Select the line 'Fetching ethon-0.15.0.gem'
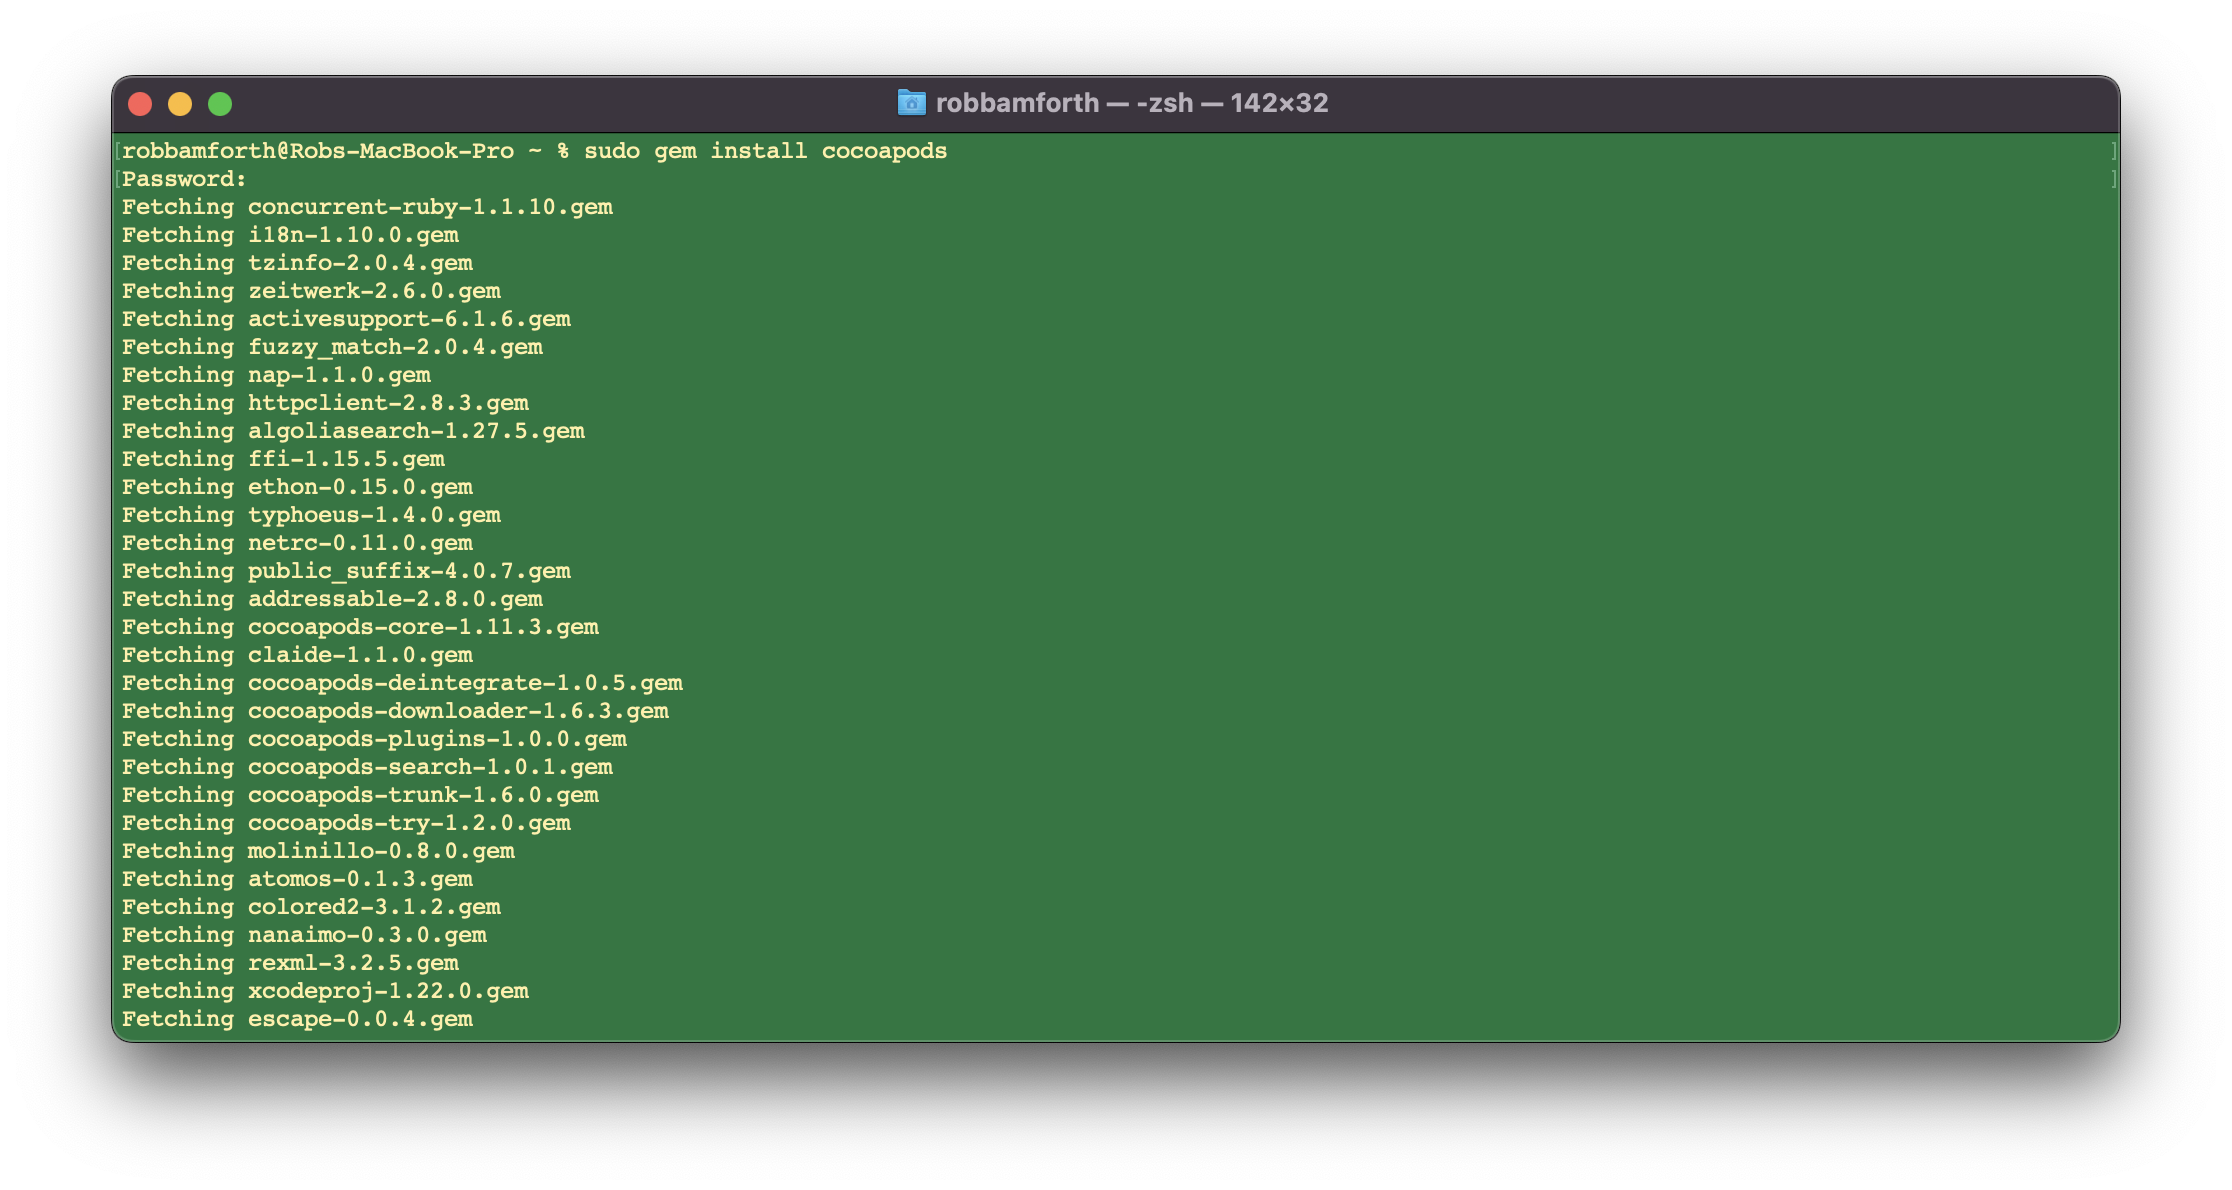This screenshot has height=1190, width=2232. tap(297, 487)
